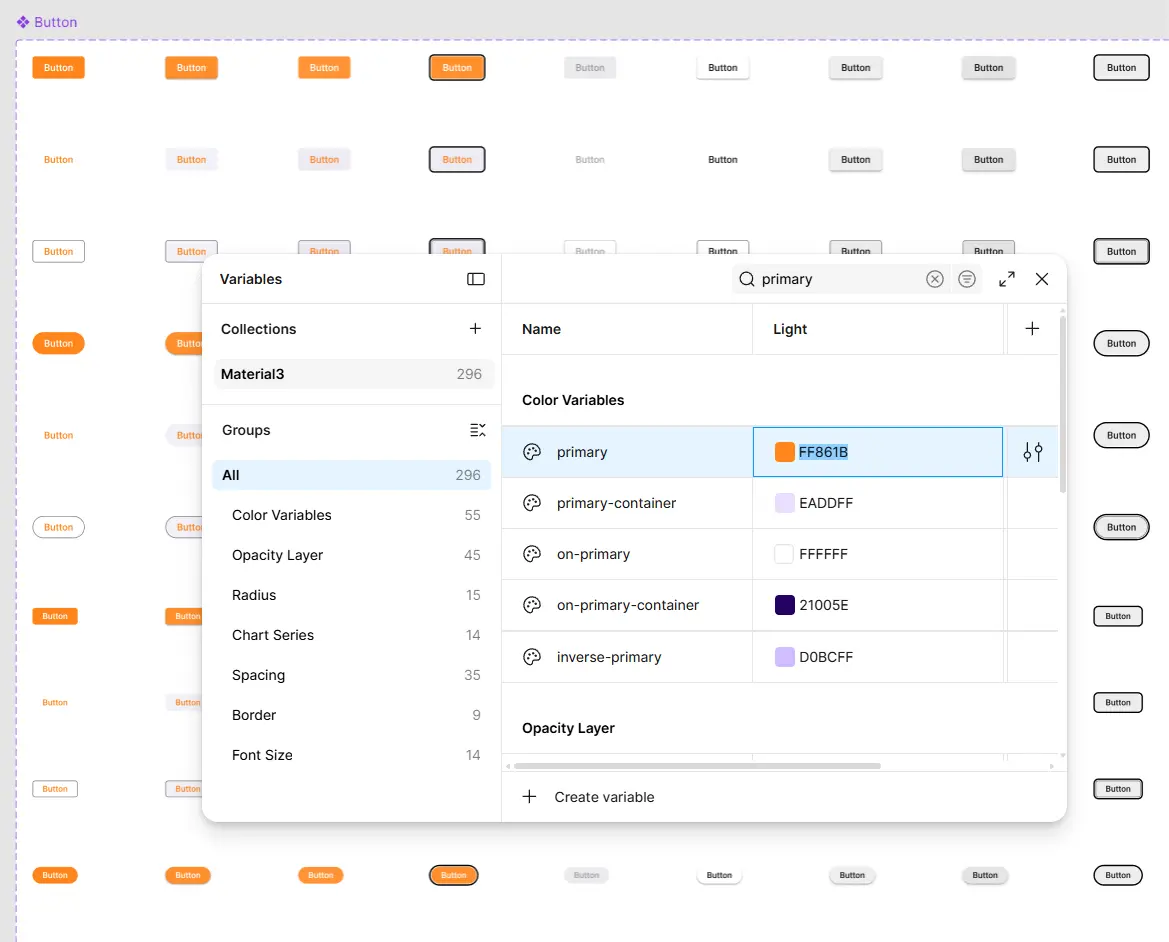1169x942 pixels.
Task: Open the Color Variables group
Action: pyautogui.click(x=351, y=515)
